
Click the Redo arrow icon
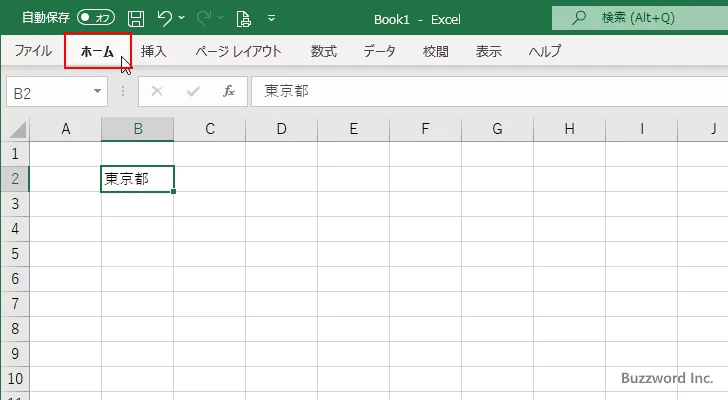tap(203, 18)
